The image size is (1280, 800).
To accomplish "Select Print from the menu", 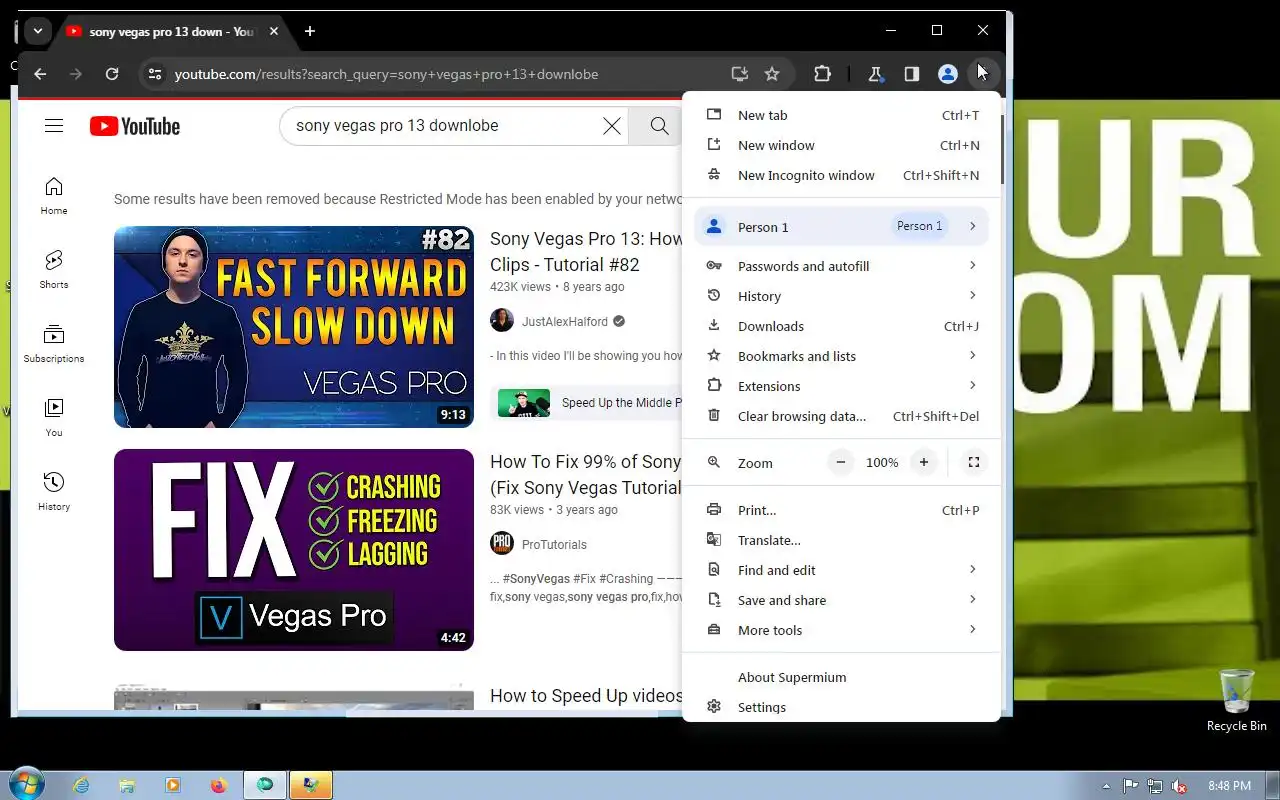I will point(841,510).
